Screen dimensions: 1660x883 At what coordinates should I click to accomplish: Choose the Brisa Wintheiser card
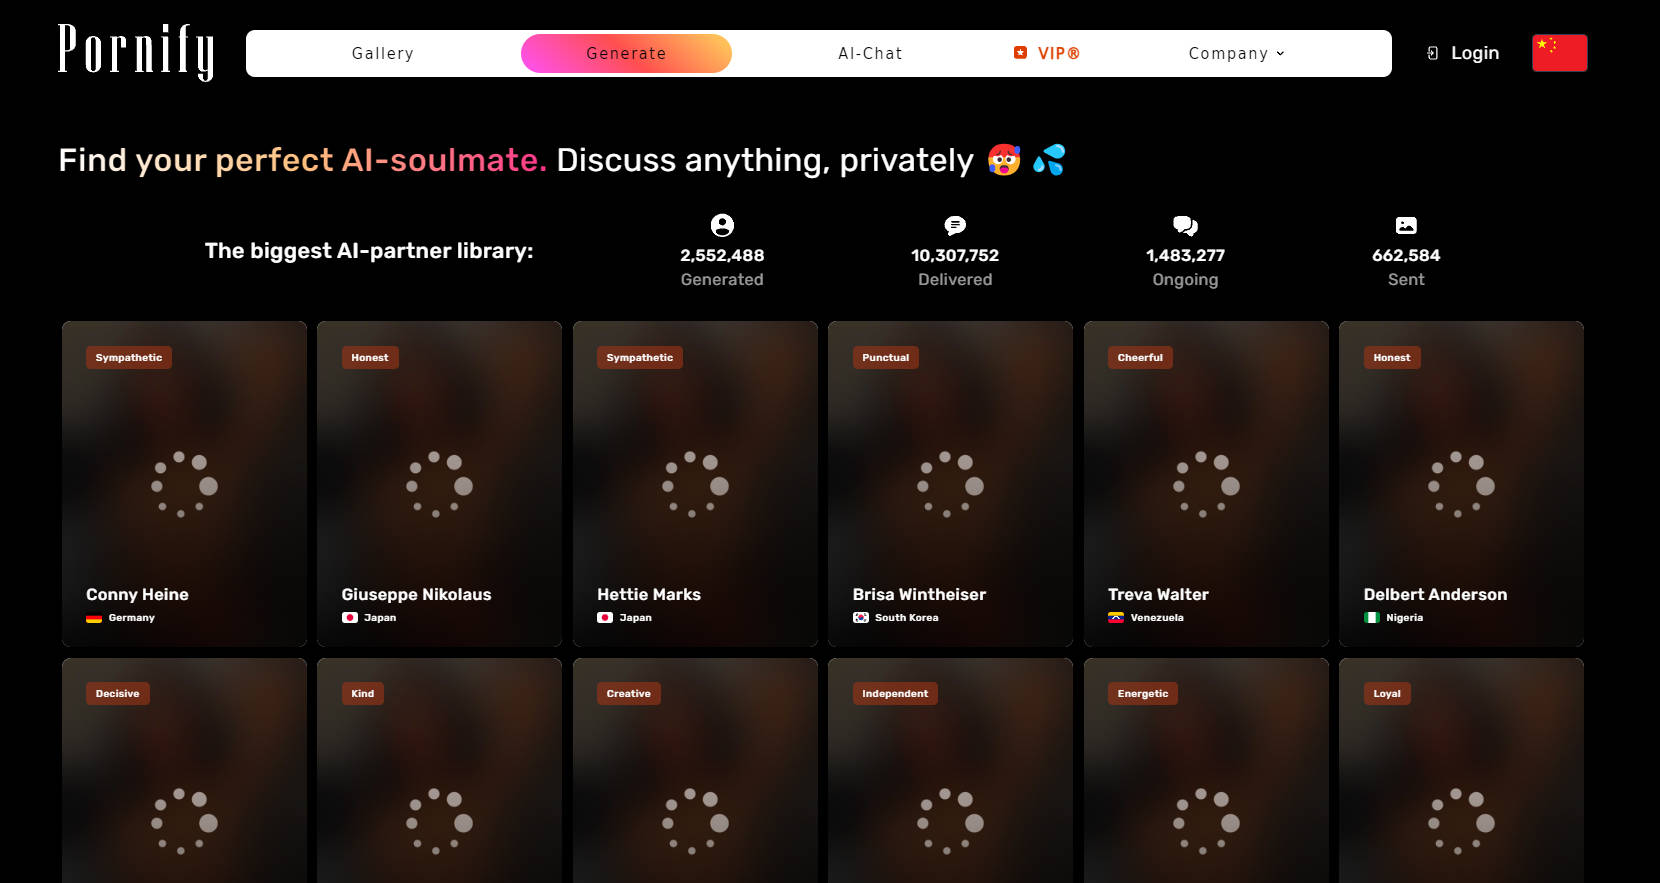point(950,483)
